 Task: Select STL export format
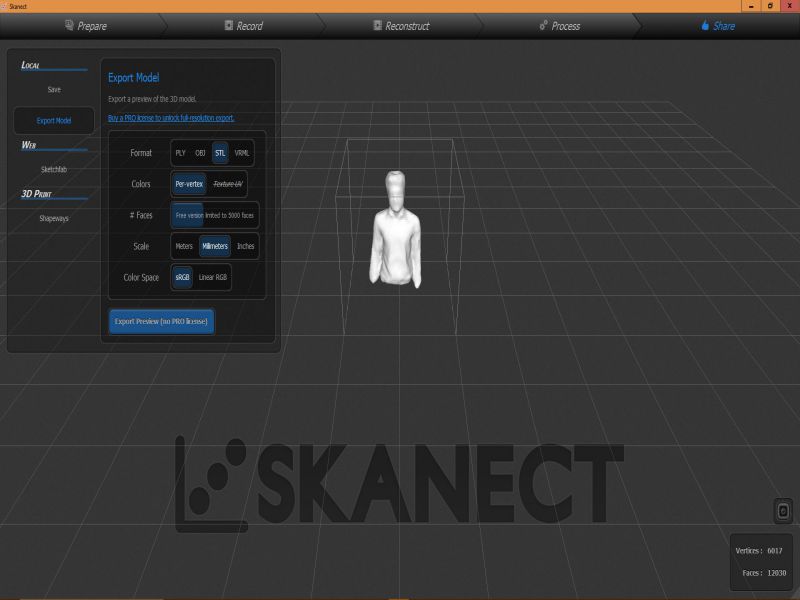point(220,153)
